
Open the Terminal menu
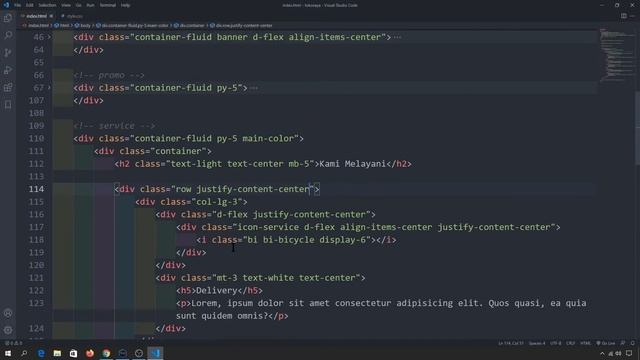108,5
